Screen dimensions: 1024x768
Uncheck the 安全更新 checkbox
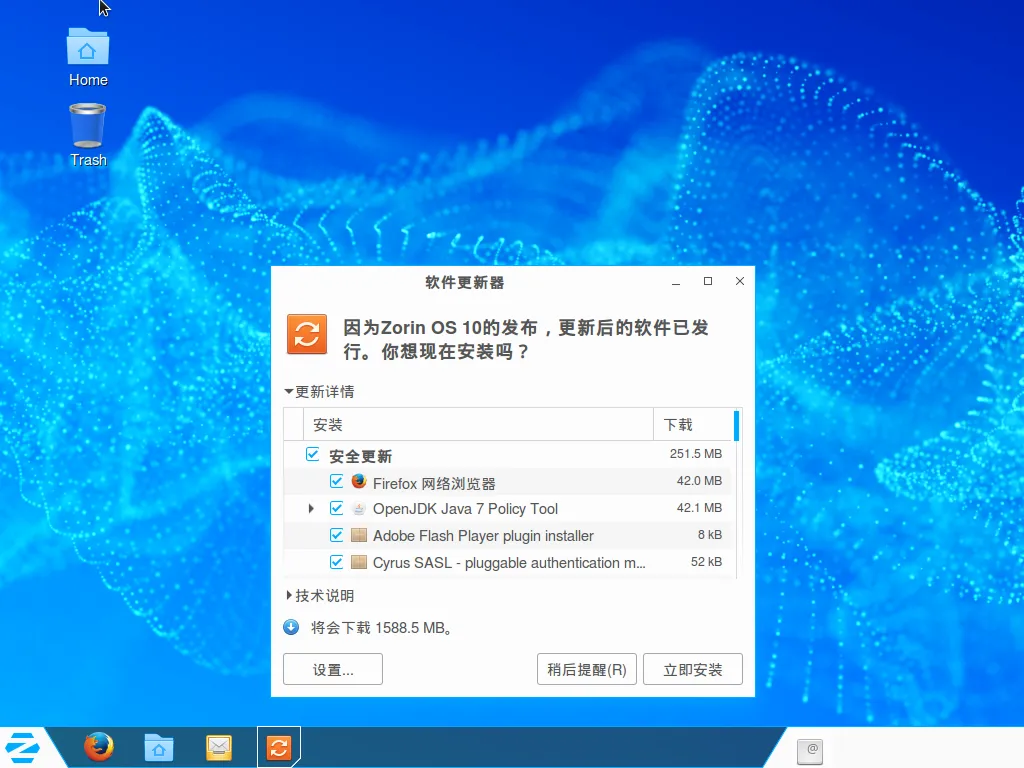(313, 455)
